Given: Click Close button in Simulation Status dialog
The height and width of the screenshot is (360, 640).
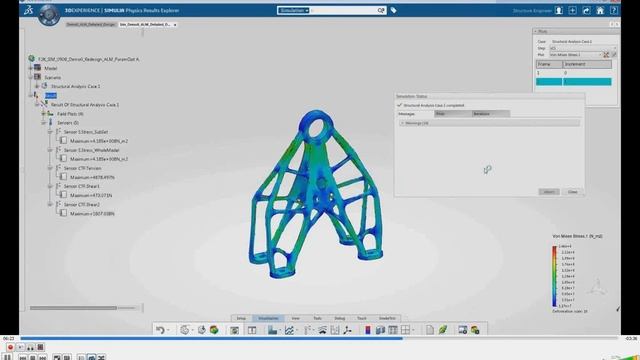Looking at the screenshot, I should point(572,192).
